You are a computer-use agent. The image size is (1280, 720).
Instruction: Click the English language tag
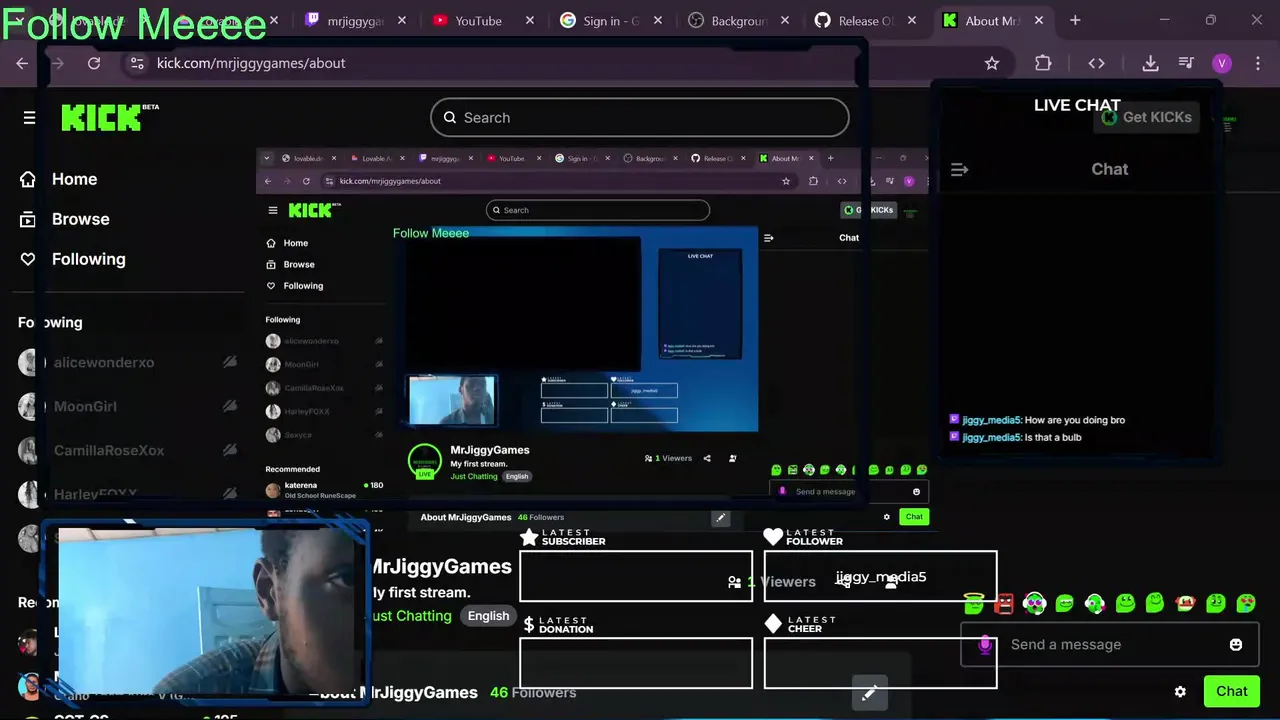(x=488, y=616)
